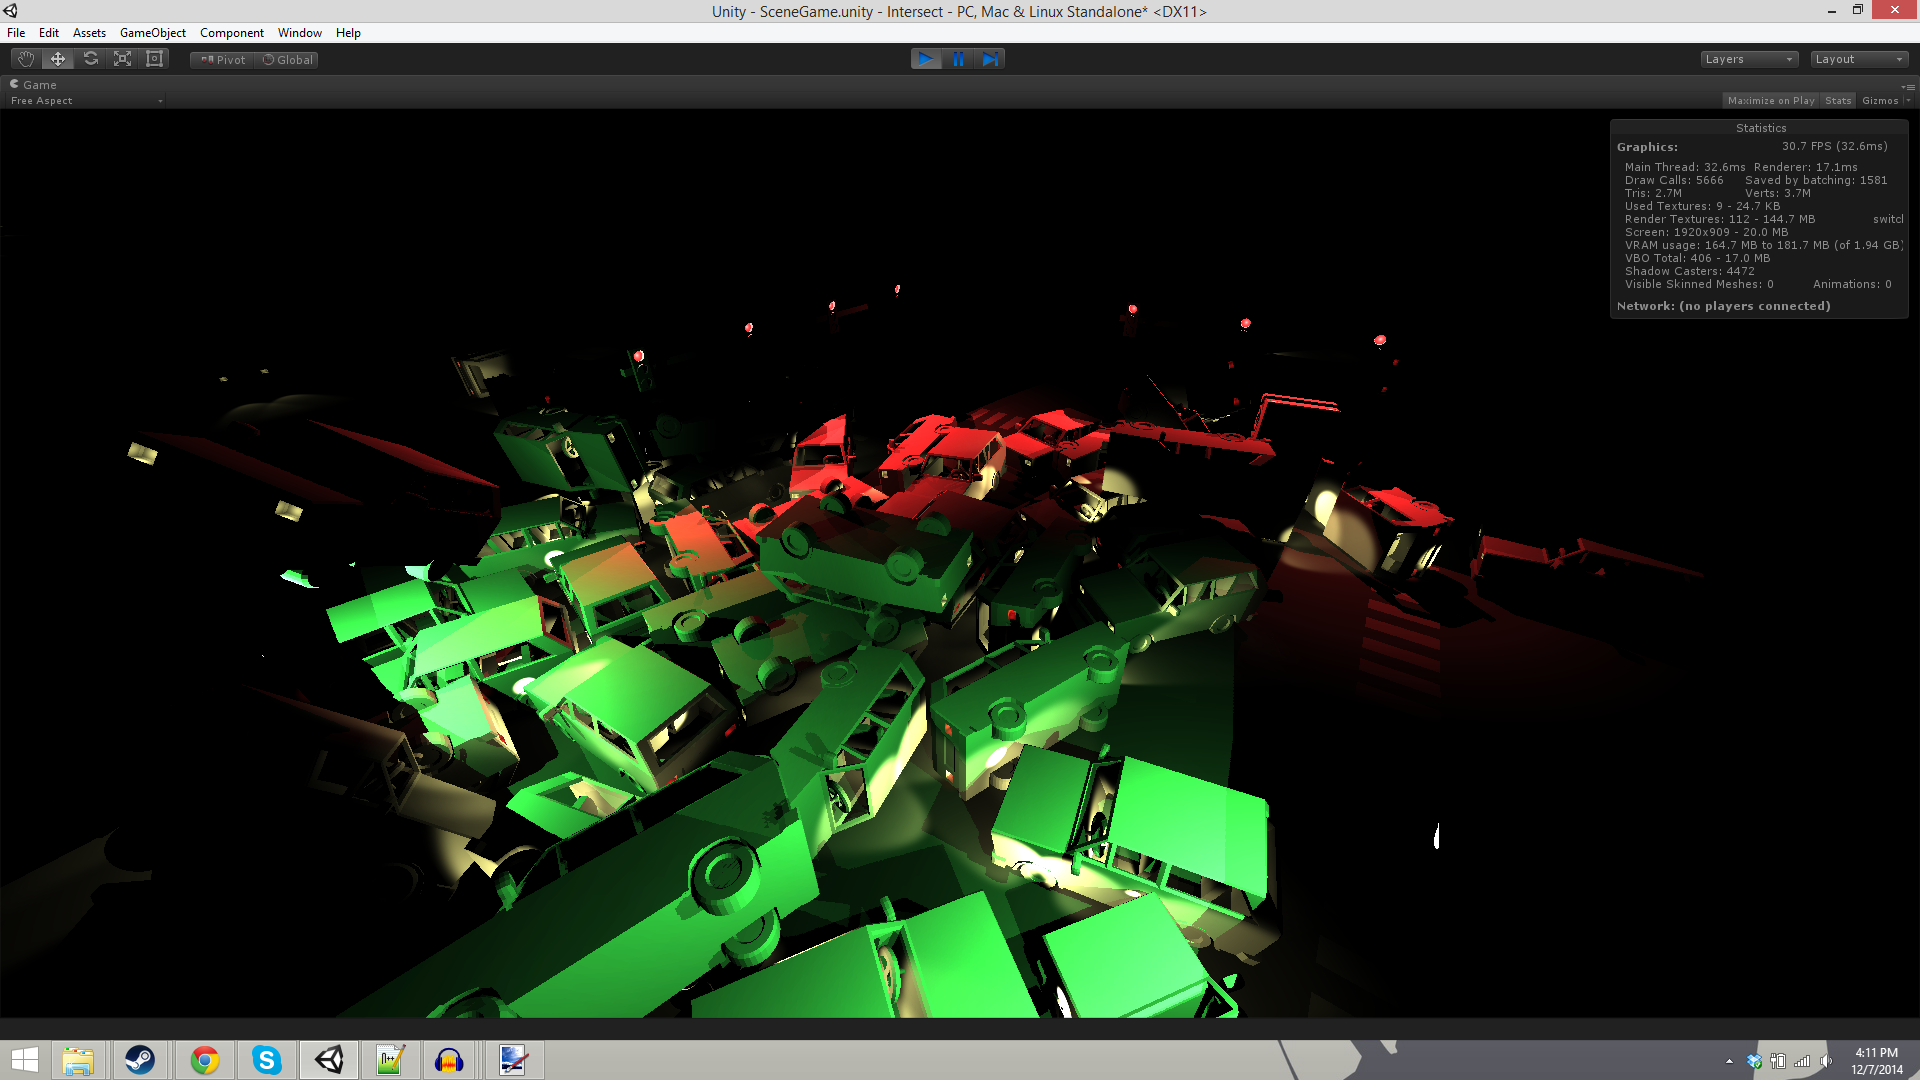Open the Game panel options menu

[x=1908, y=86]
